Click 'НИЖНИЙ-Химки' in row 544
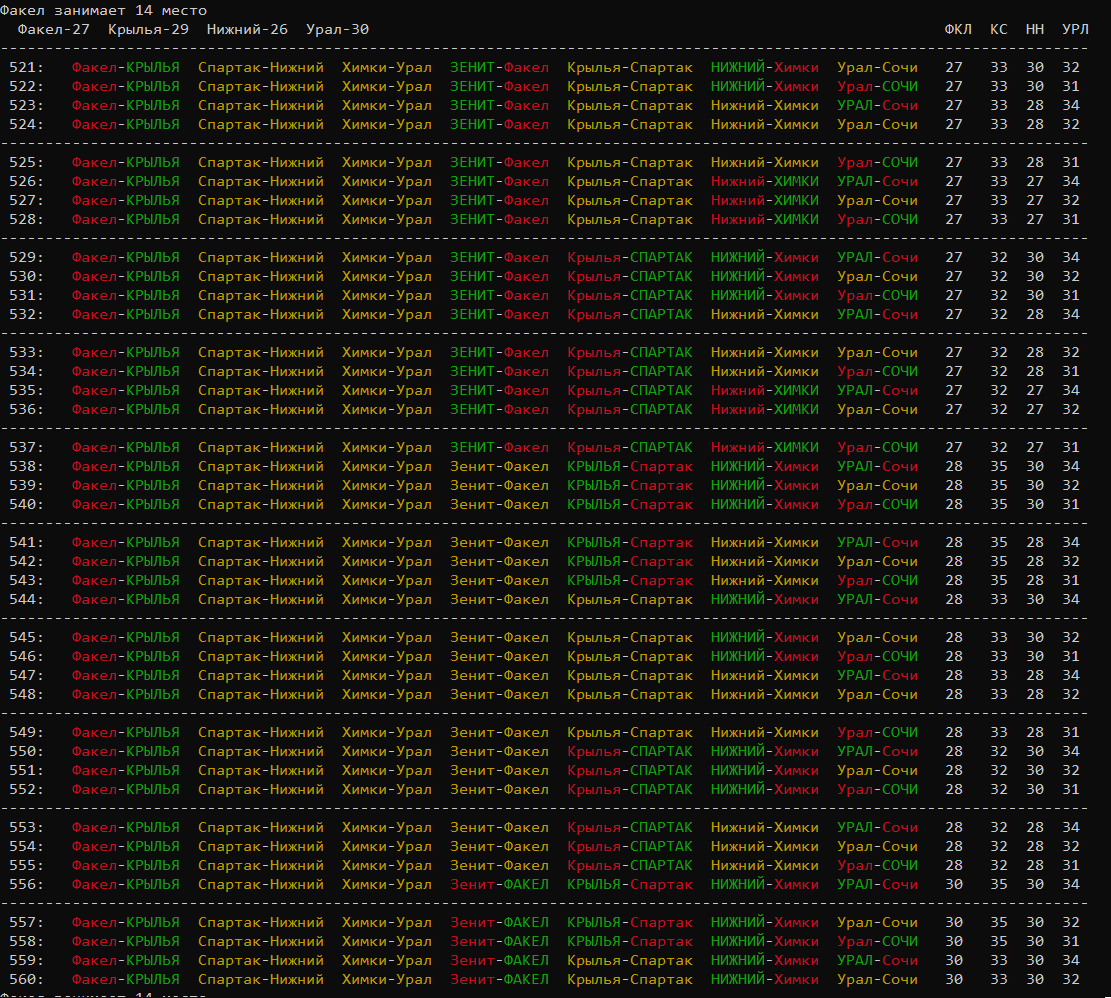Viewport: 1111px width, 998px height. coord(765,600)
